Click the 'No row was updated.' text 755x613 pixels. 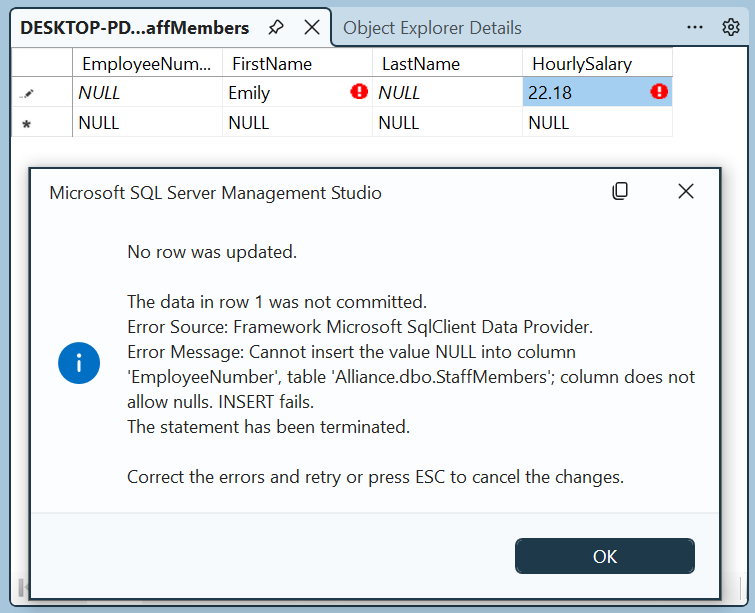tap(212, 252)
